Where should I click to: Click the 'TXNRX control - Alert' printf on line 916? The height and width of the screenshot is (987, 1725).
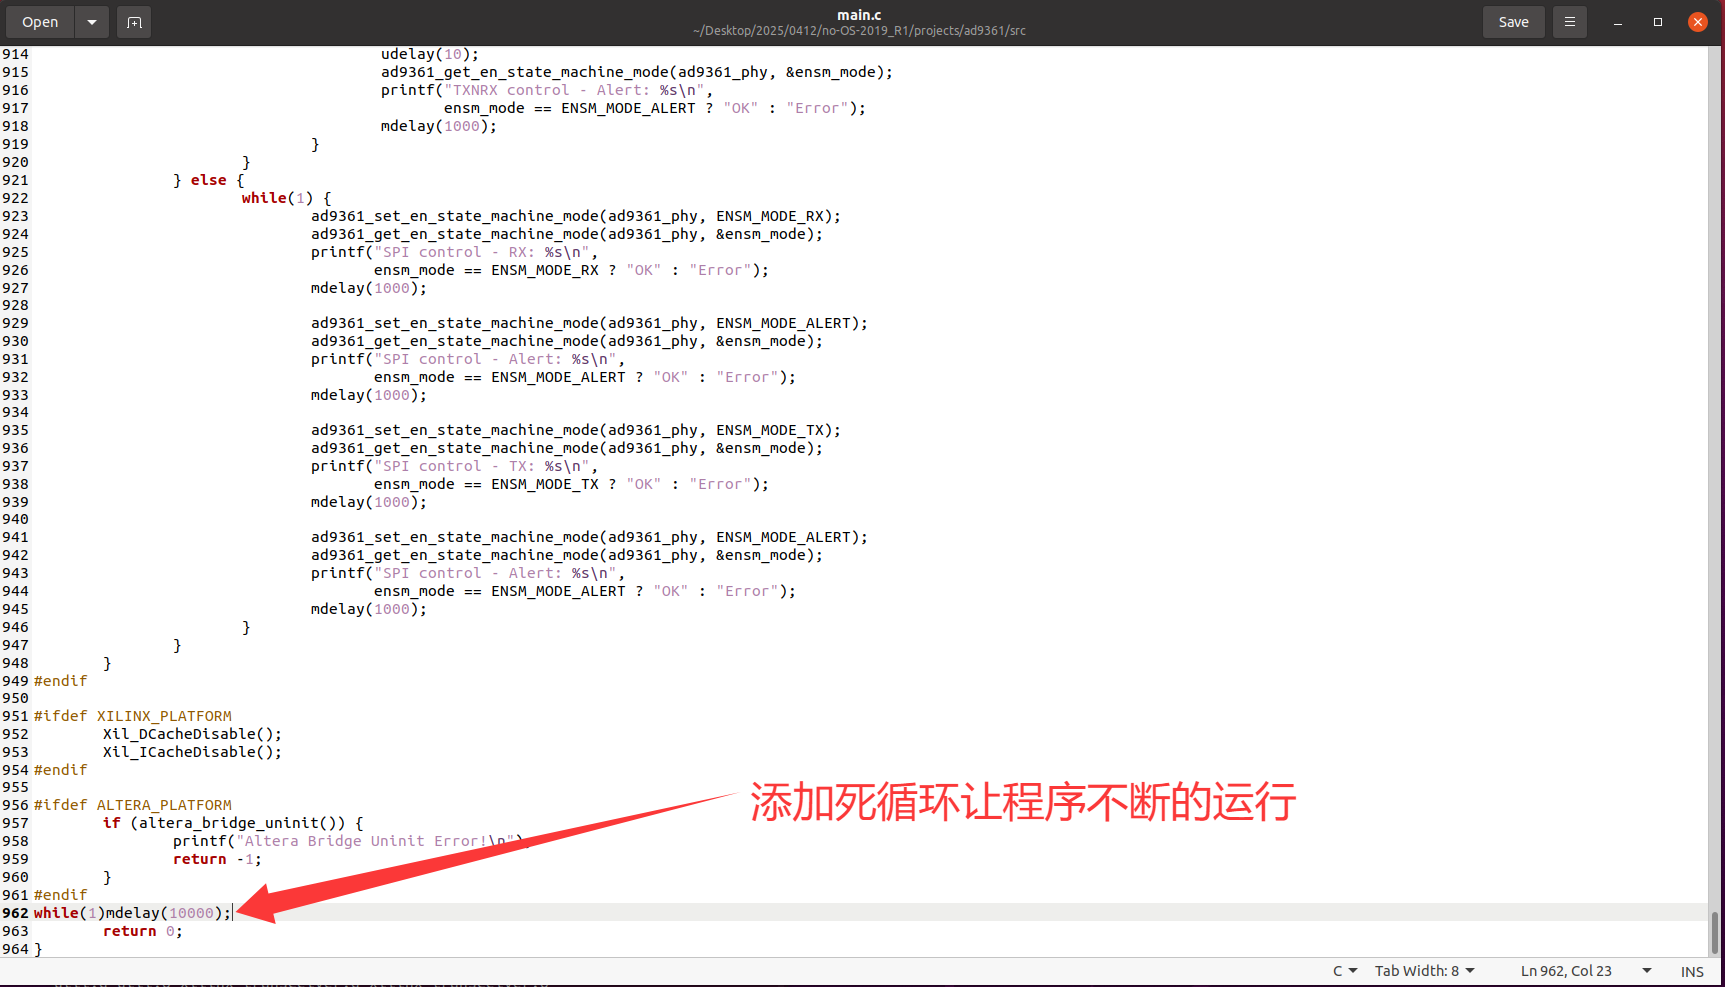(546, 90)
